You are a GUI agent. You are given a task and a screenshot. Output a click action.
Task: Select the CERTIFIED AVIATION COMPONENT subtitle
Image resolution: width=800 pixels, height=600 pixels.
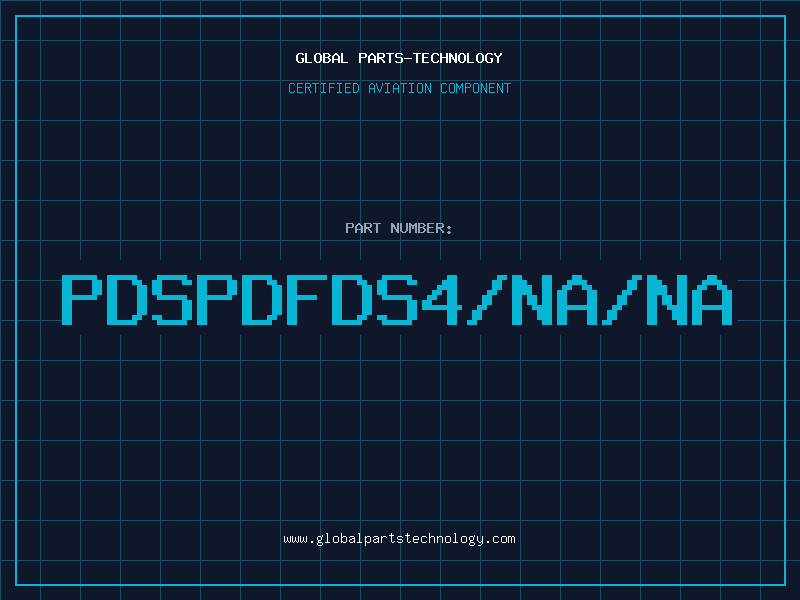399,88
